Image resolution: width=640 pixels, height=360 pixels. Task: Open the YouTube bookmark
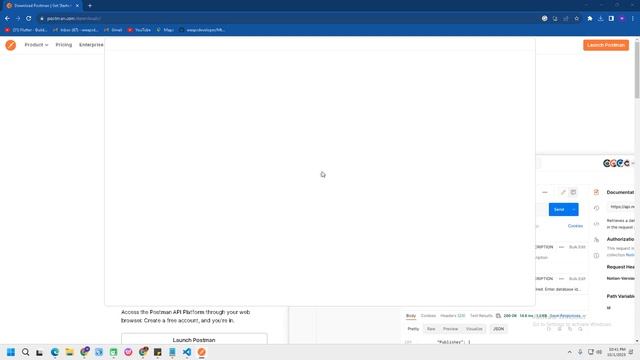139,30
